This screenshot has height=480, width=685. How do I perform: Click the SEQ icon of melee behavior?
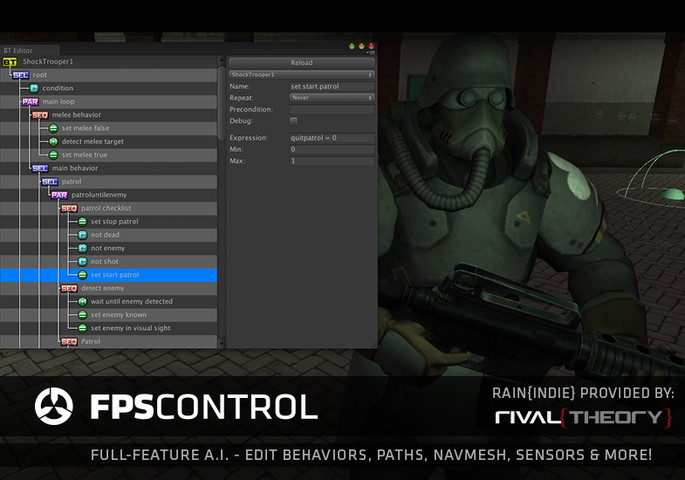[40, 115]
